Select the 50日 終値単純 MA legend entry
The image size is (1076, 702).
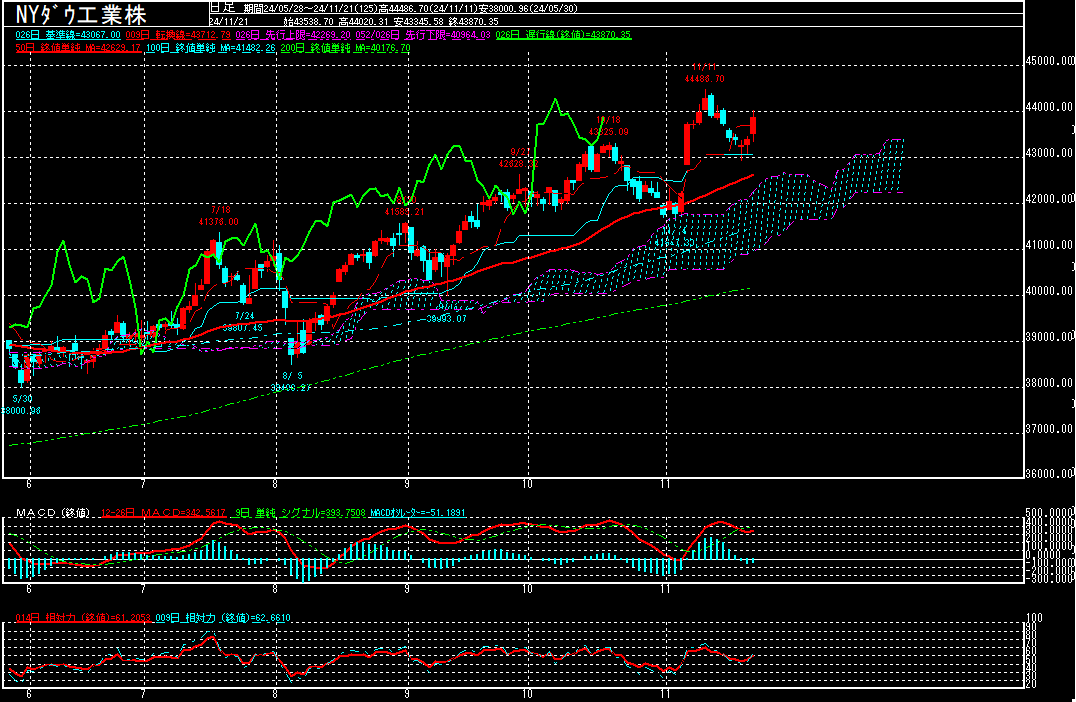pyautogui.click(x=78, y=48)
